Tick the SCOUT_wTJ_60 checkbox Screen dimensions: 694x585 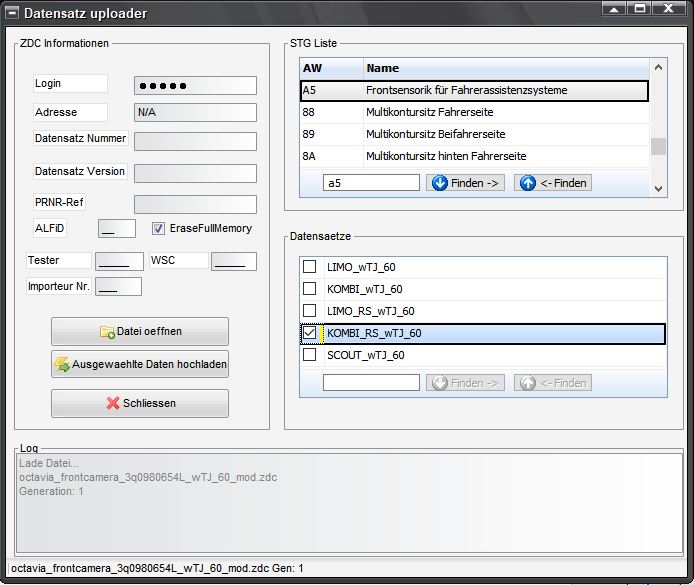[310, 355]
